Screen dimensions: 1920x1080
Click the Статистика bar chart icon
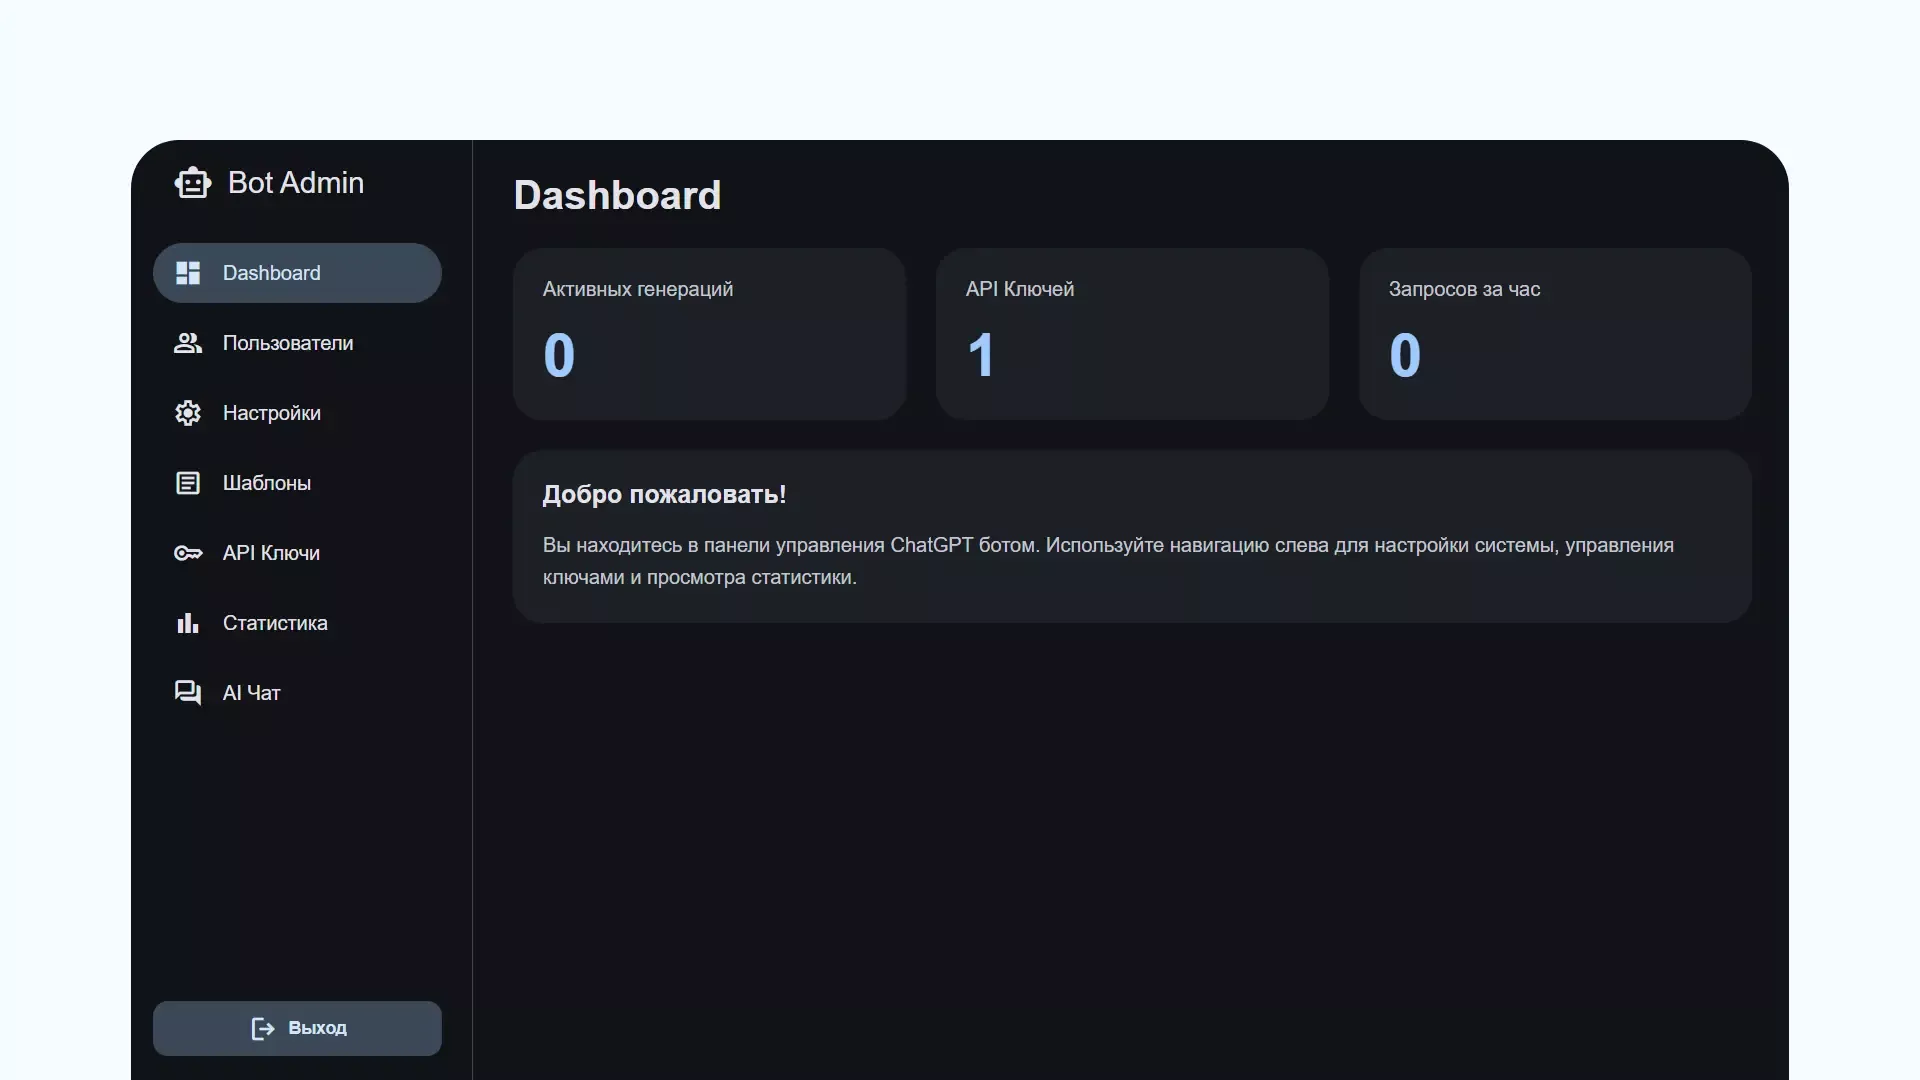tap(188, 623)
